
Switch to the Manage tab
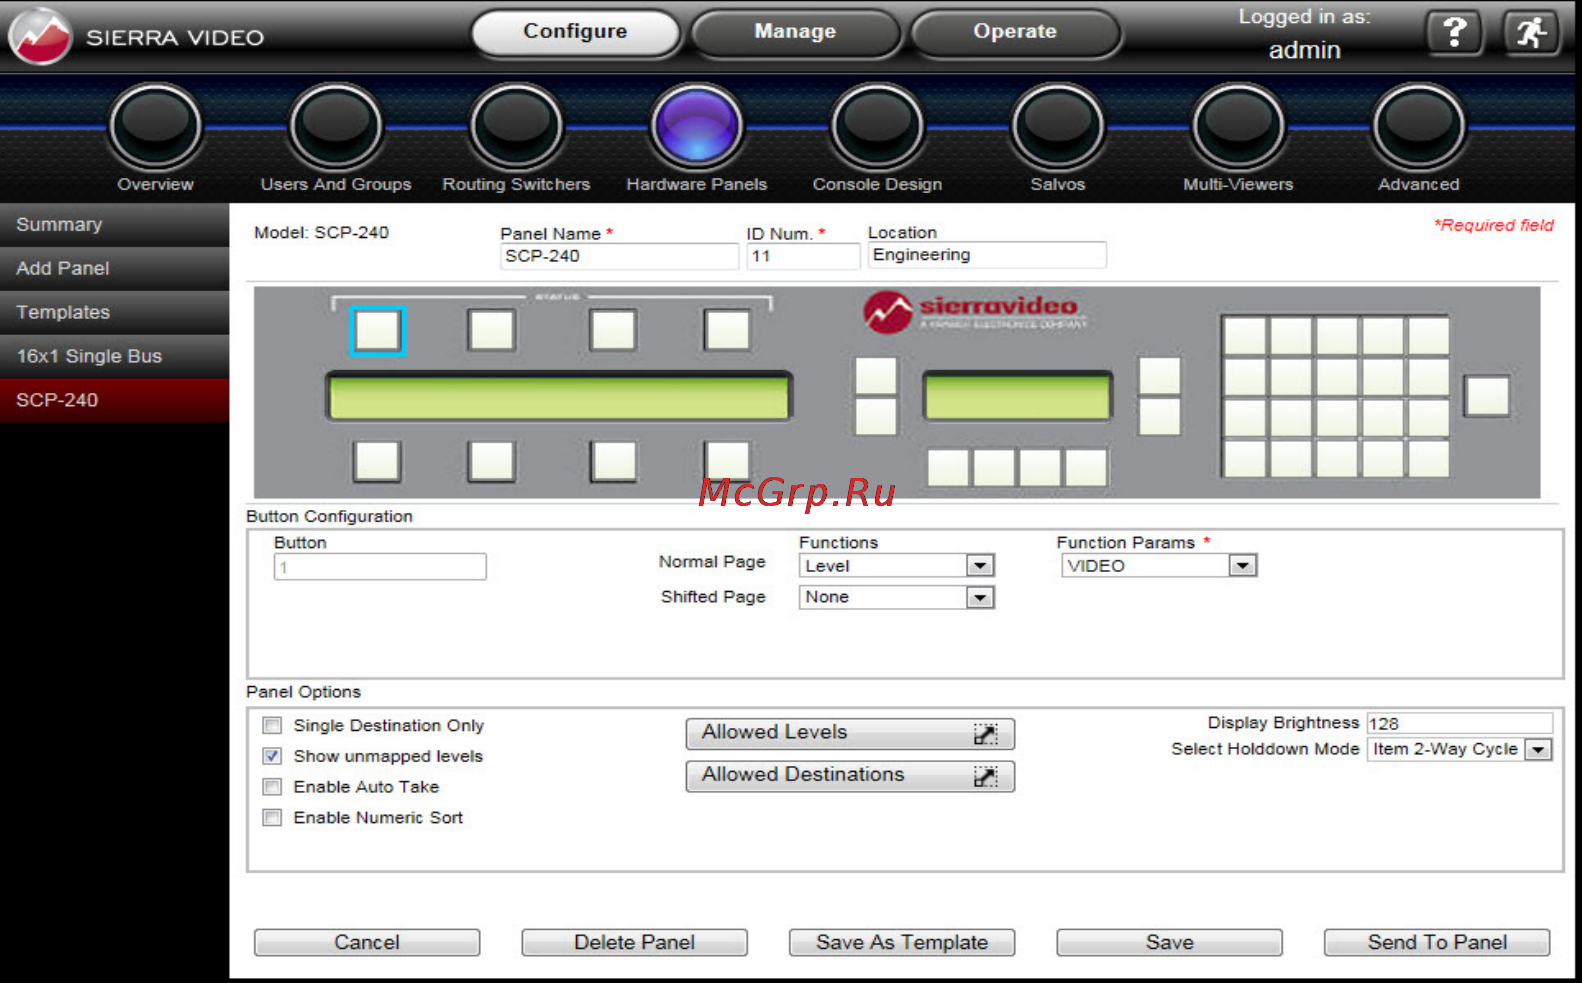[x=796, y=32]
